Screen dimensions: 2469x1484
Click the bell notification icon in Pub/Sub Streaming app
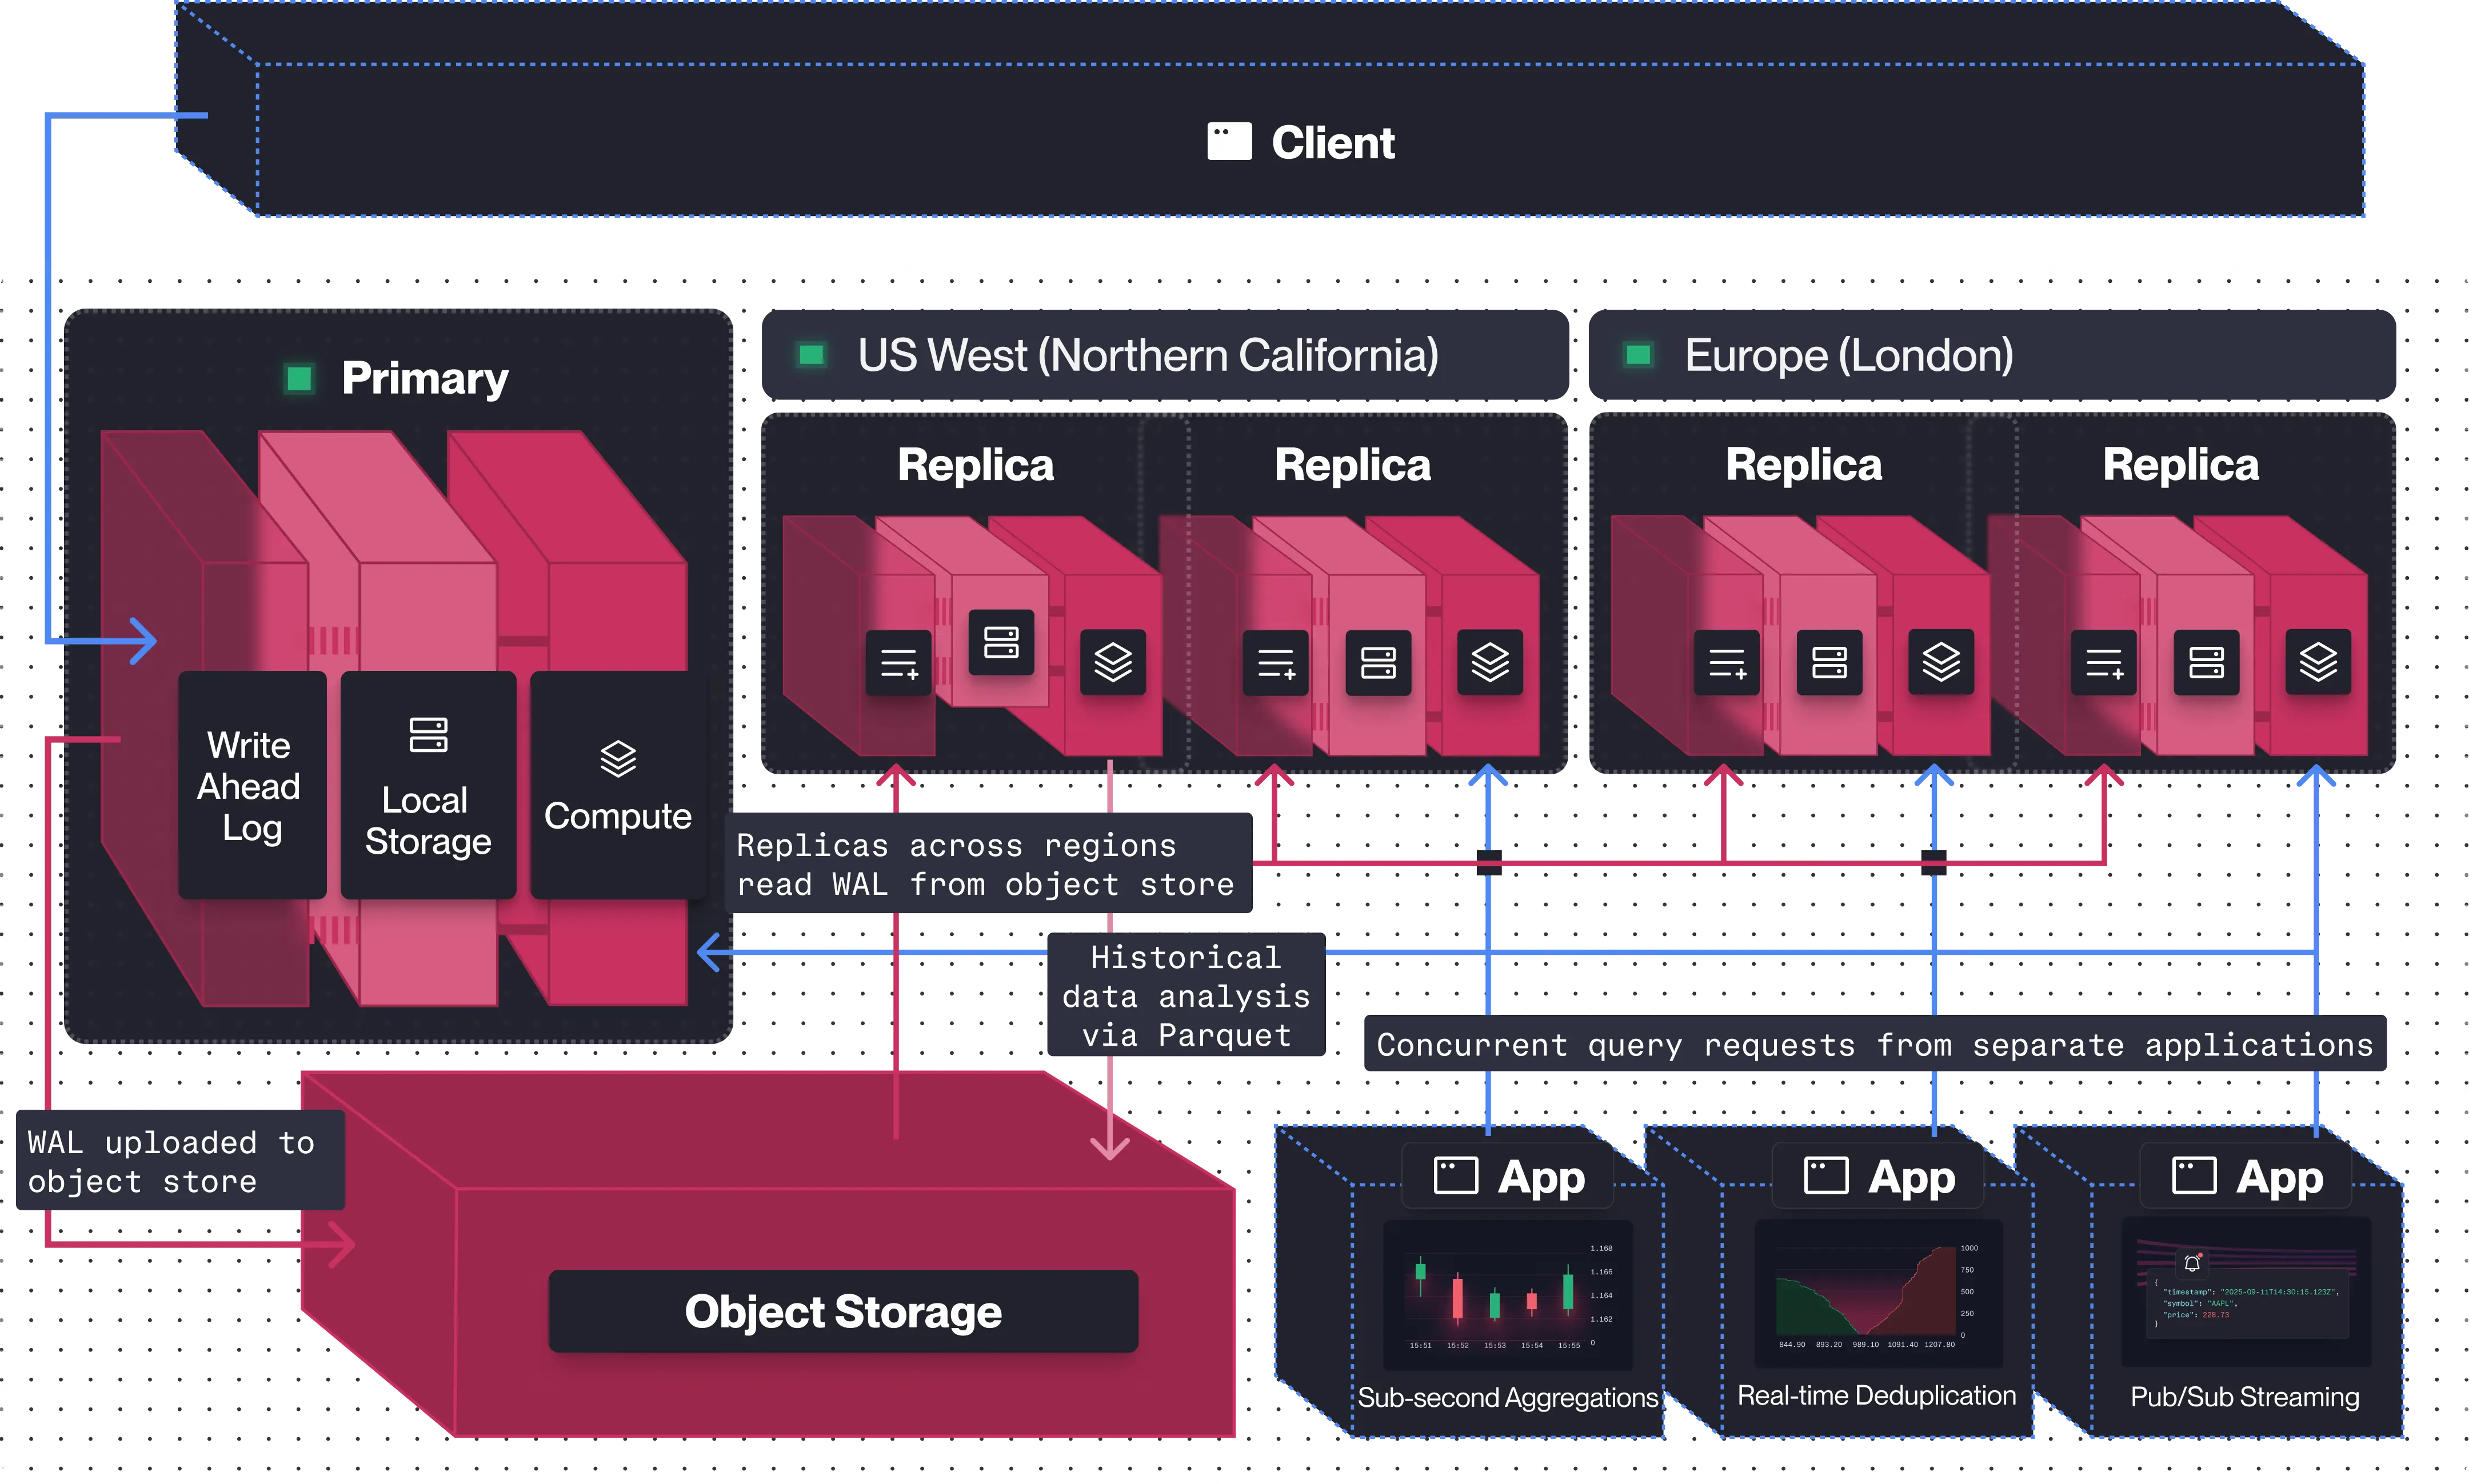2192,1263
